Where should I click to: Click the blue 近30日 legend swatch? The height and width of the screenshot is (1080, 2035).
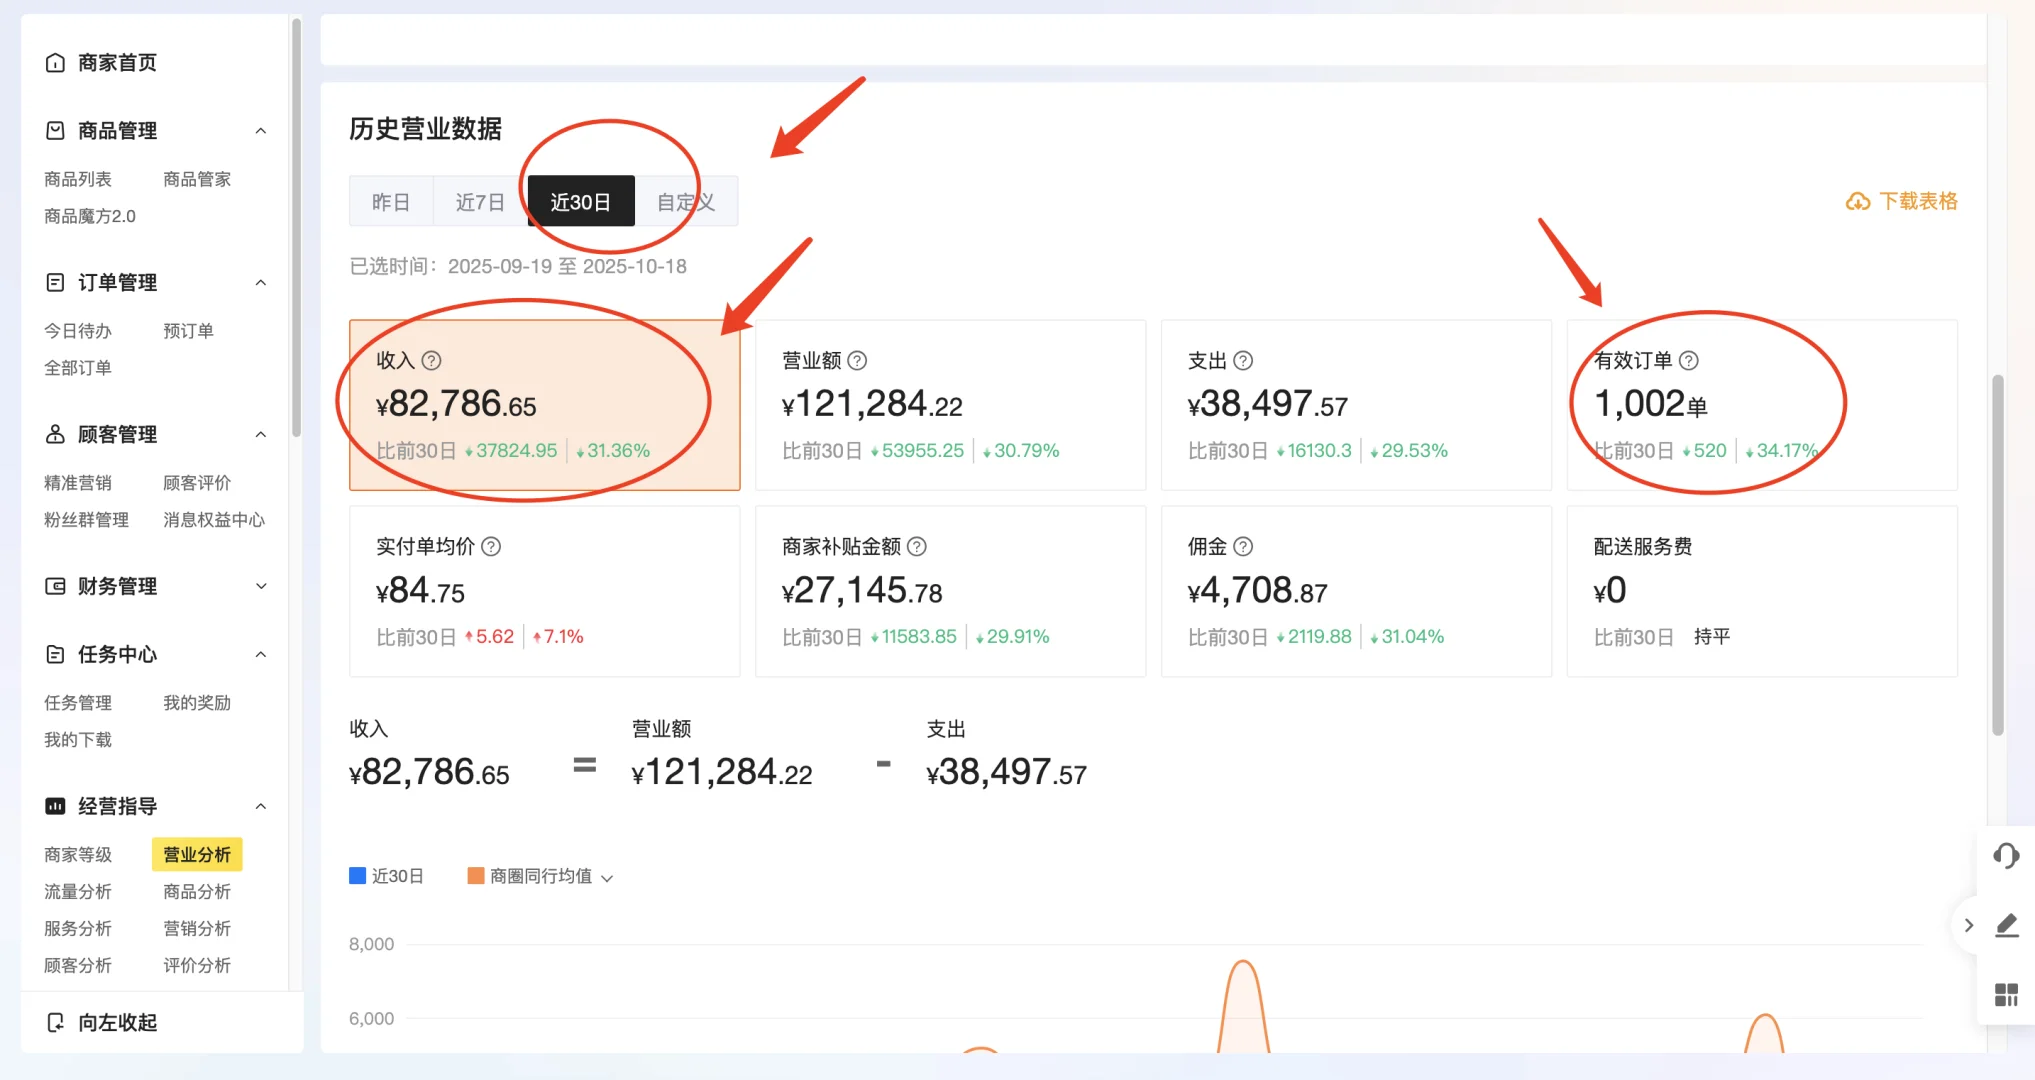tap(357, 876)
